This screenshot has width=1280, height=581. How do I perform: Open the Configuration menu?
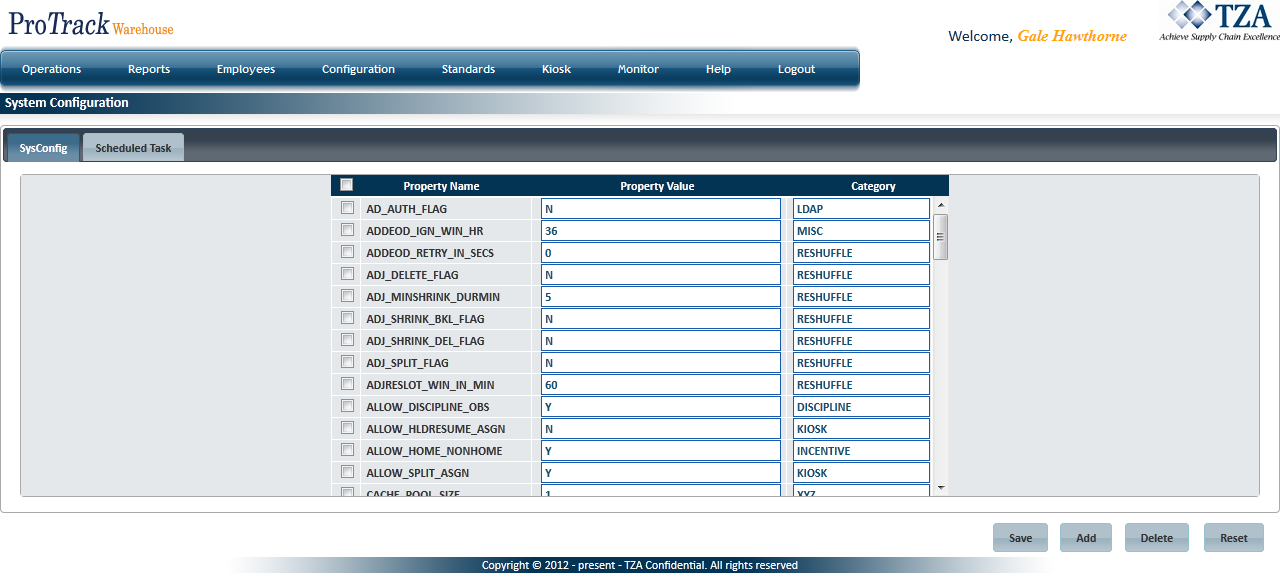click(358, 69)
